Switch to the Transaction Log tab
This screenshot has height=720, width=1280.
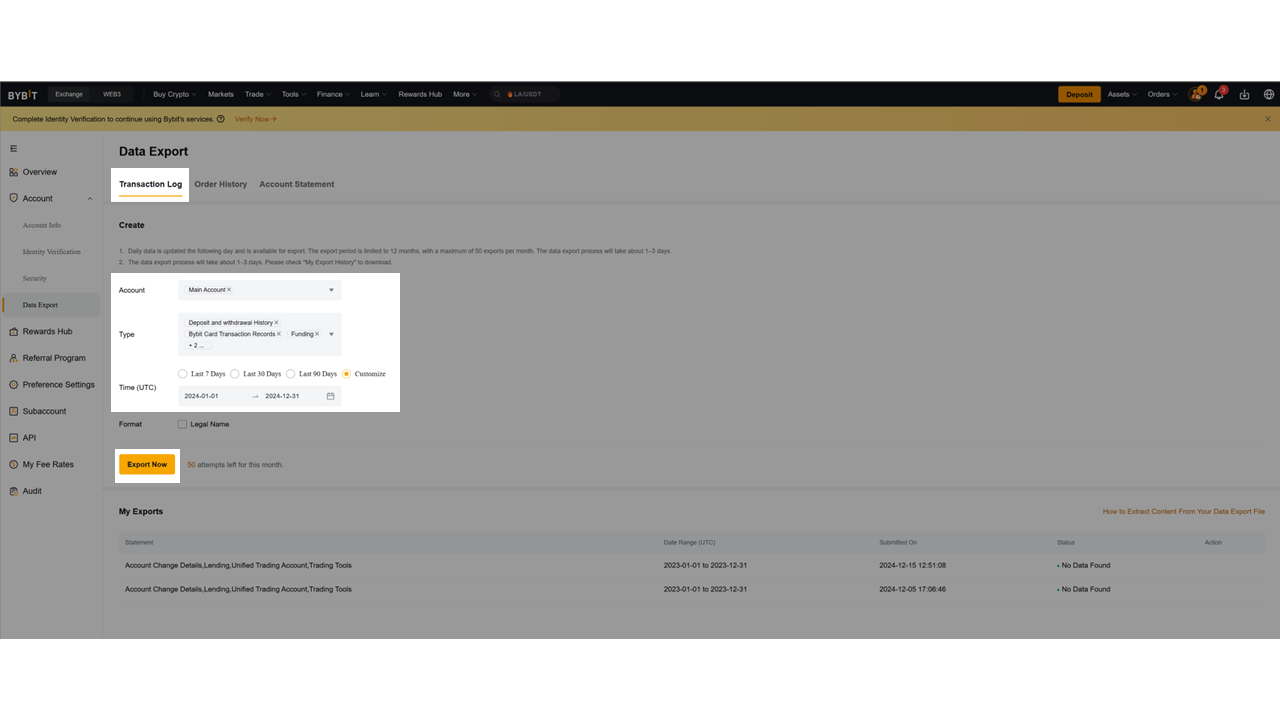(x=150, y=184)
